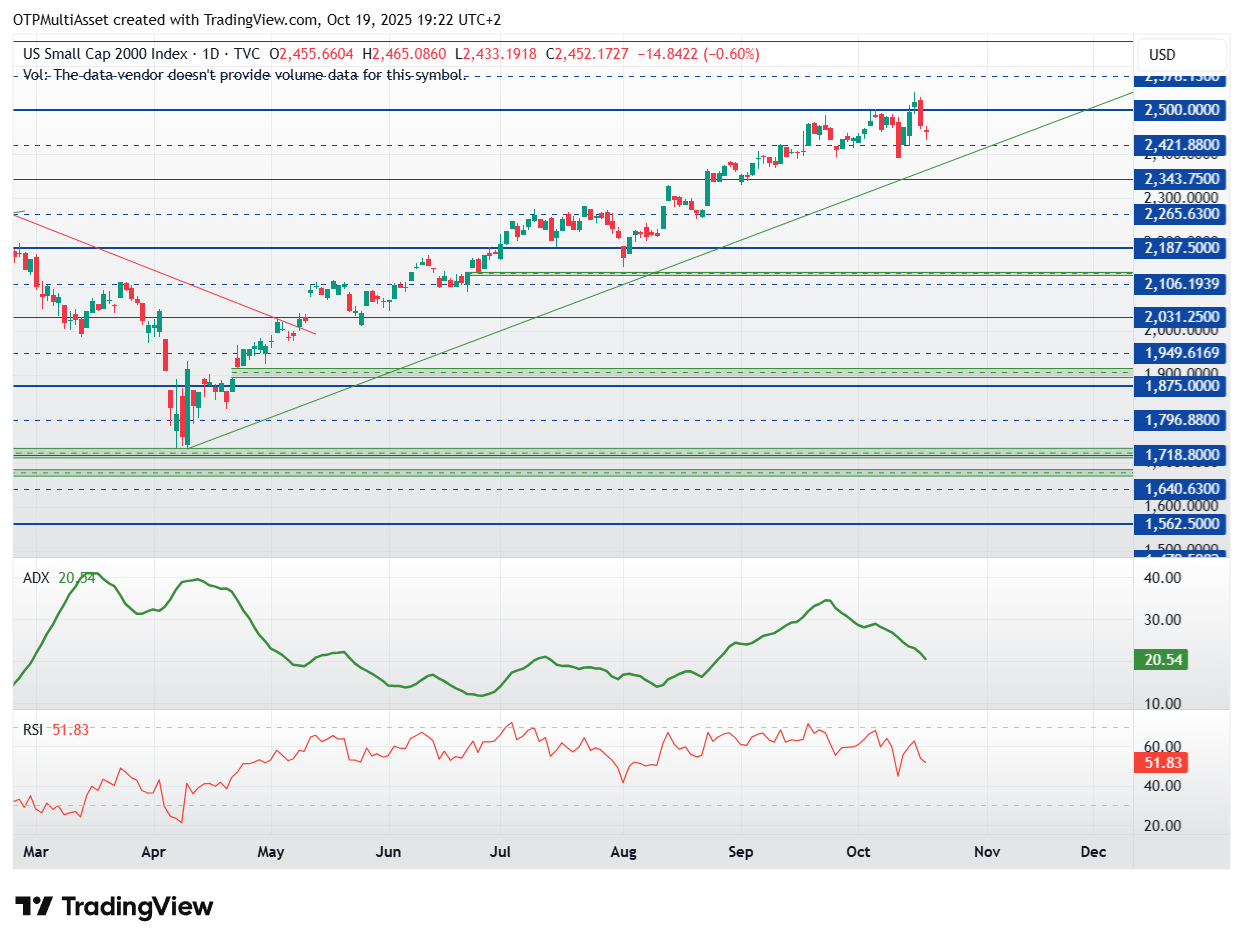Select the RSI indicator legend label
The image size is (1243, 944).
tap(33, 729)
